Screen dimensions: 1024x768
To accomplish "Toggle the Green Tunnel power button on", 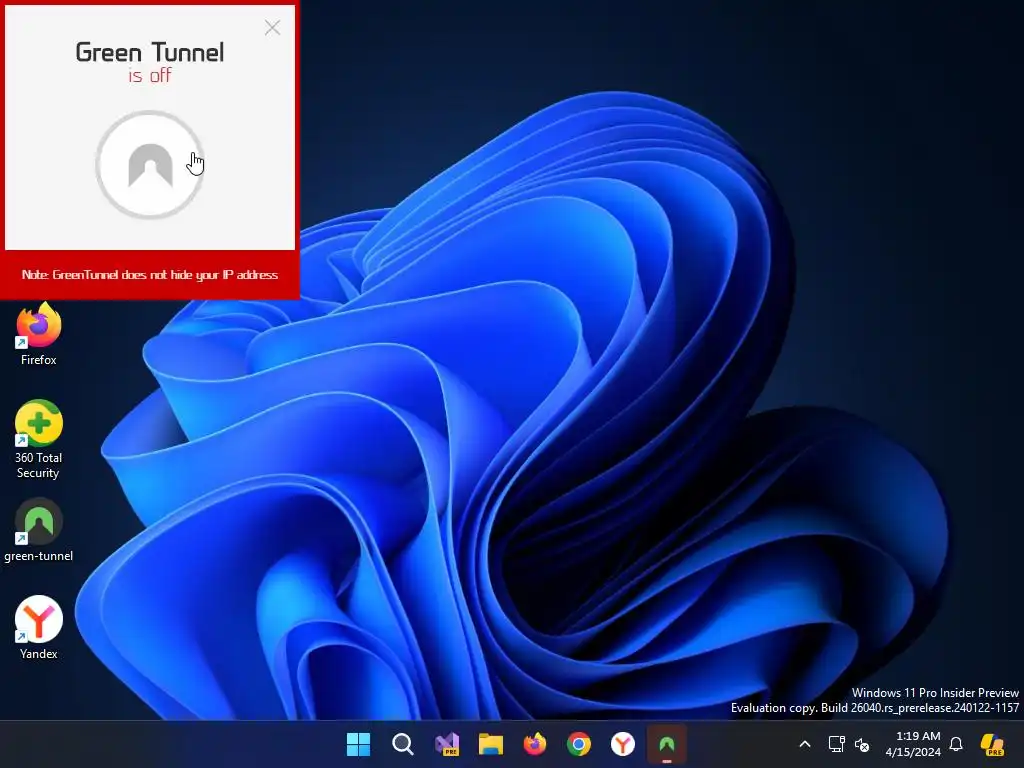I will click(x=150, y=165).
